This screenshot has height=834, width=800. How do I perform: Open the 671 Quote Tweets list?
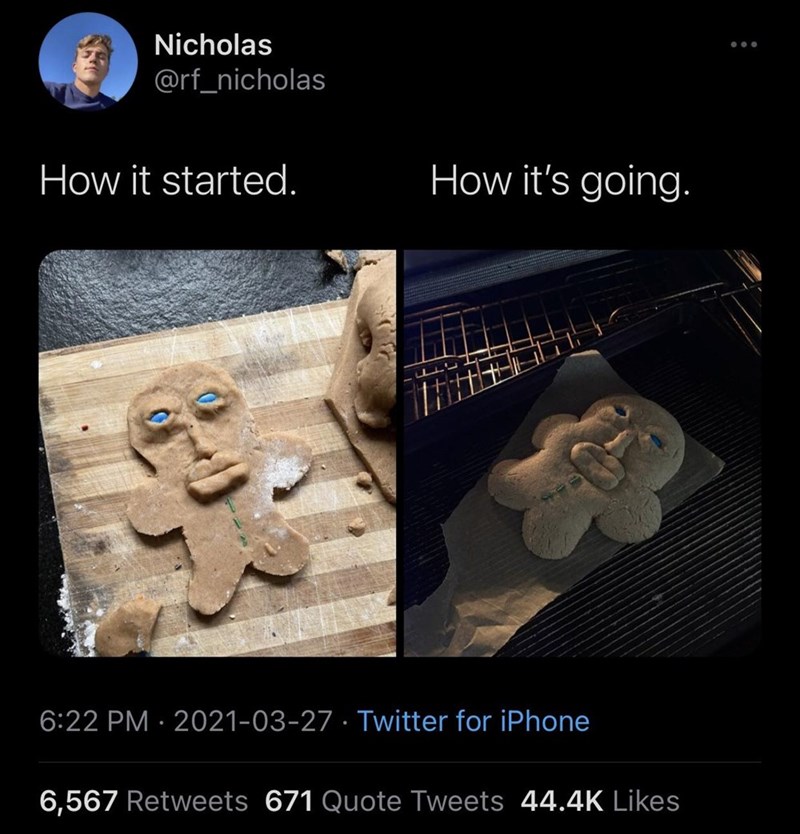385,800
